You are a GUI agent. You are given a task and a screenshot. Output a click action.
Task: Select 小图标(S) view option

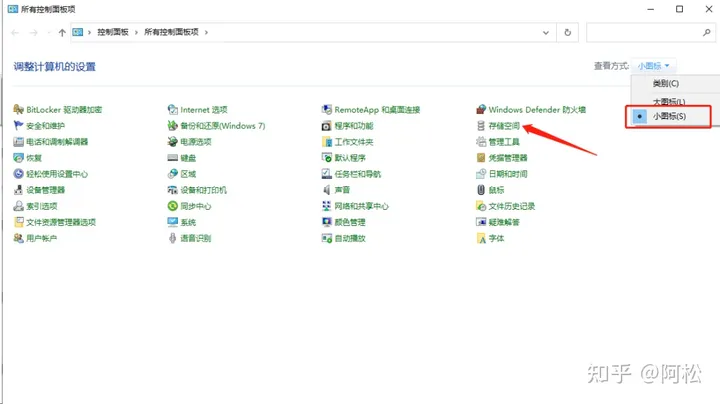point(668,116)
